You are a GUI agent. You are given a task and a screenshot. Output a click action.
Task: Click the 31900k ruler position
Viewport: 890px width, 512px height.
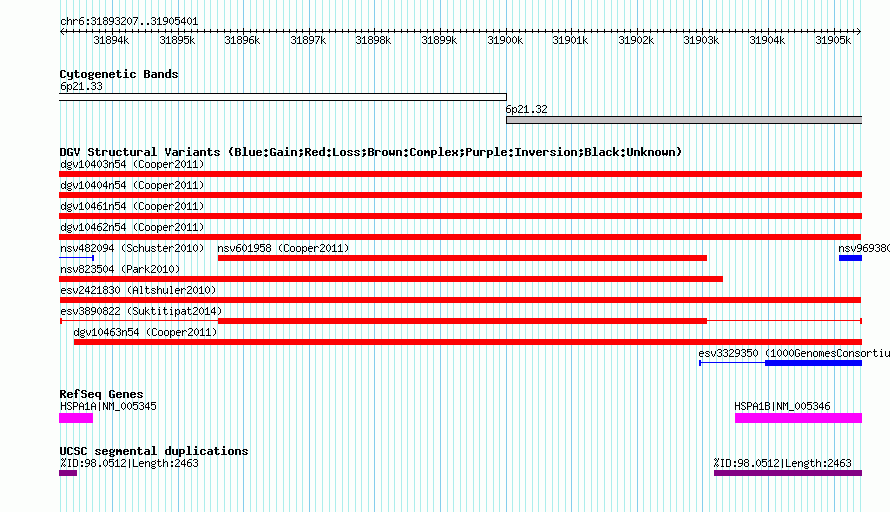click(505, 40)
